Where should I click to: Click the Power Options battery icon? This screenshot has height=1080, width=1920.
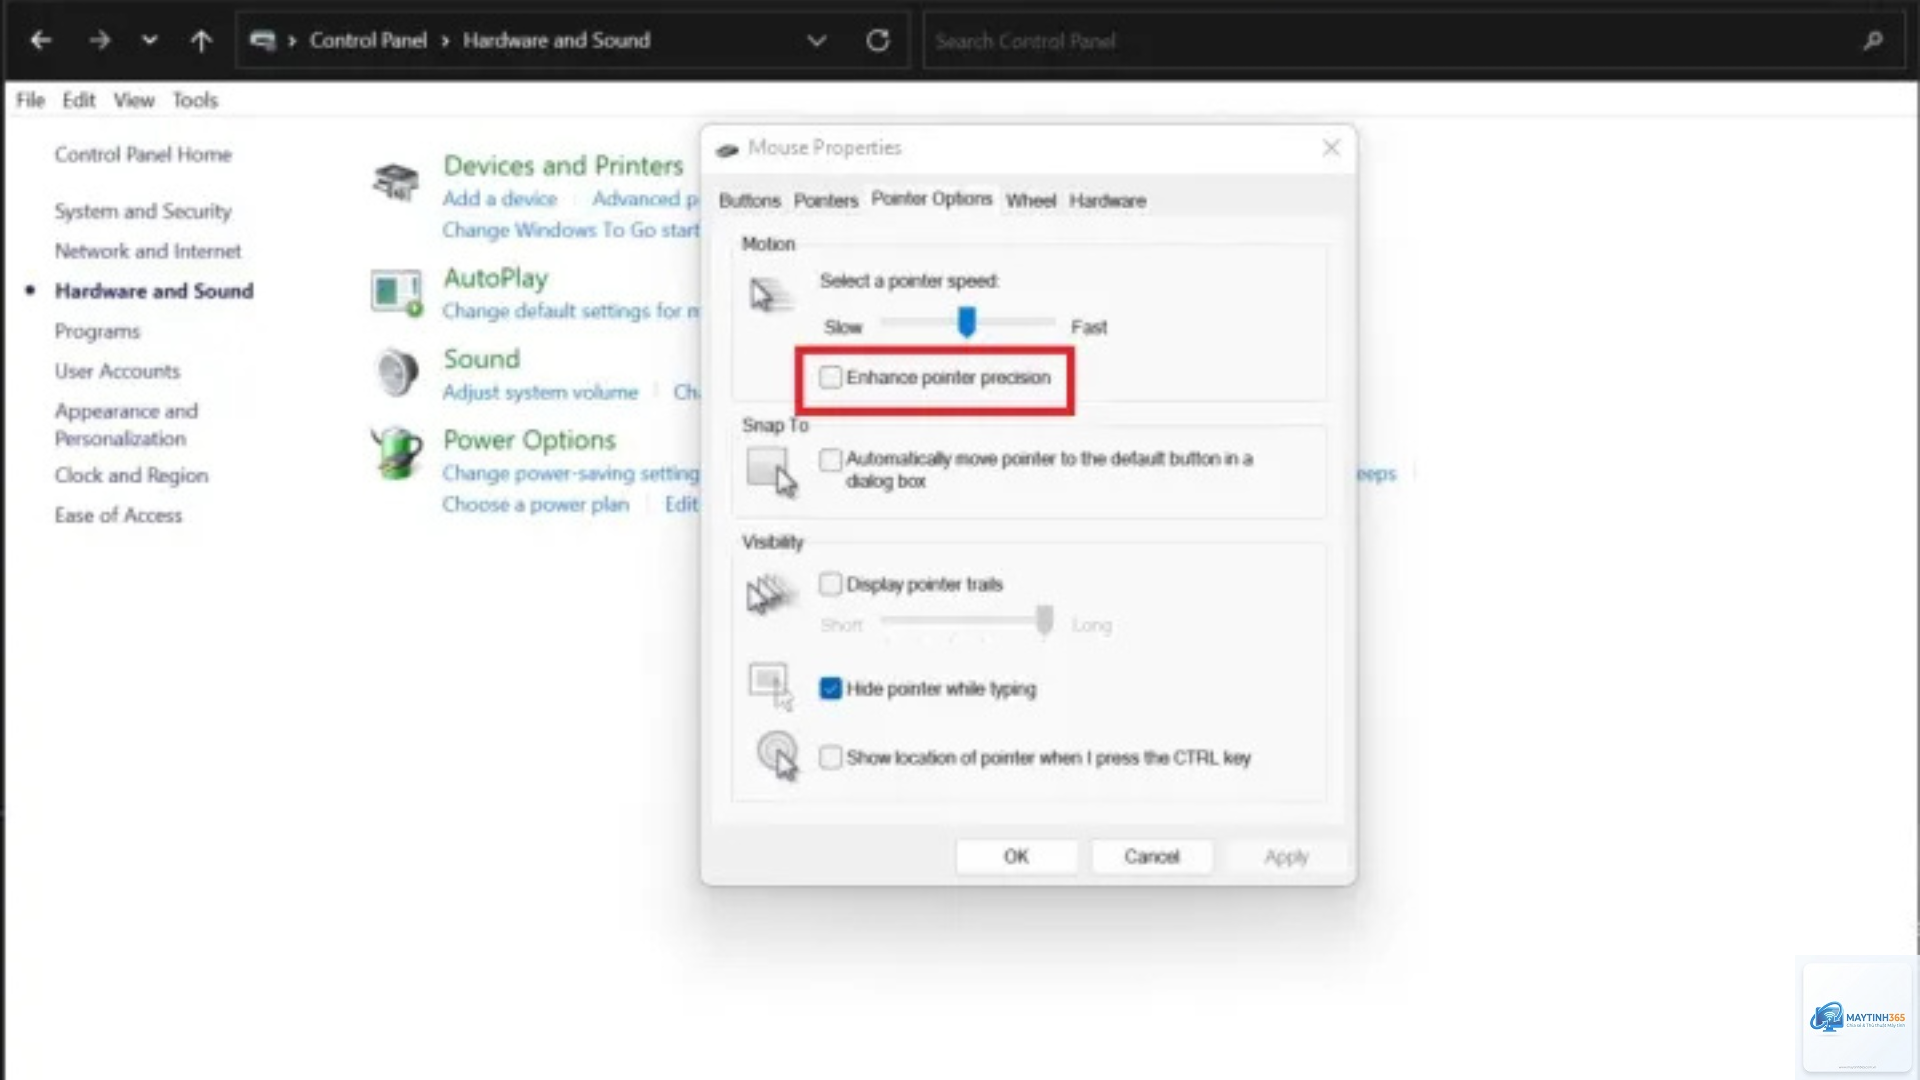pyautogui.click(x=397, y=453)
